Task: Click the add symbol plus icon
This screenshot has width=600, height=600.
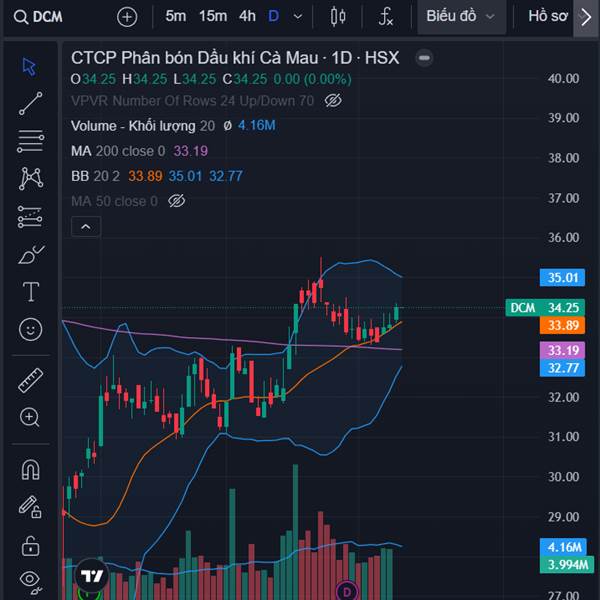Action: [x=127, y=17]
